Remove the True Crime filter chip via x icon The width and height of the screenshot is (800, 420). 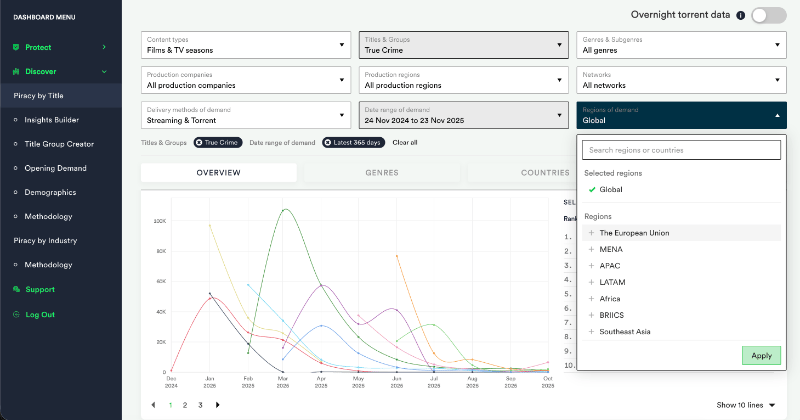click(199, 143)
